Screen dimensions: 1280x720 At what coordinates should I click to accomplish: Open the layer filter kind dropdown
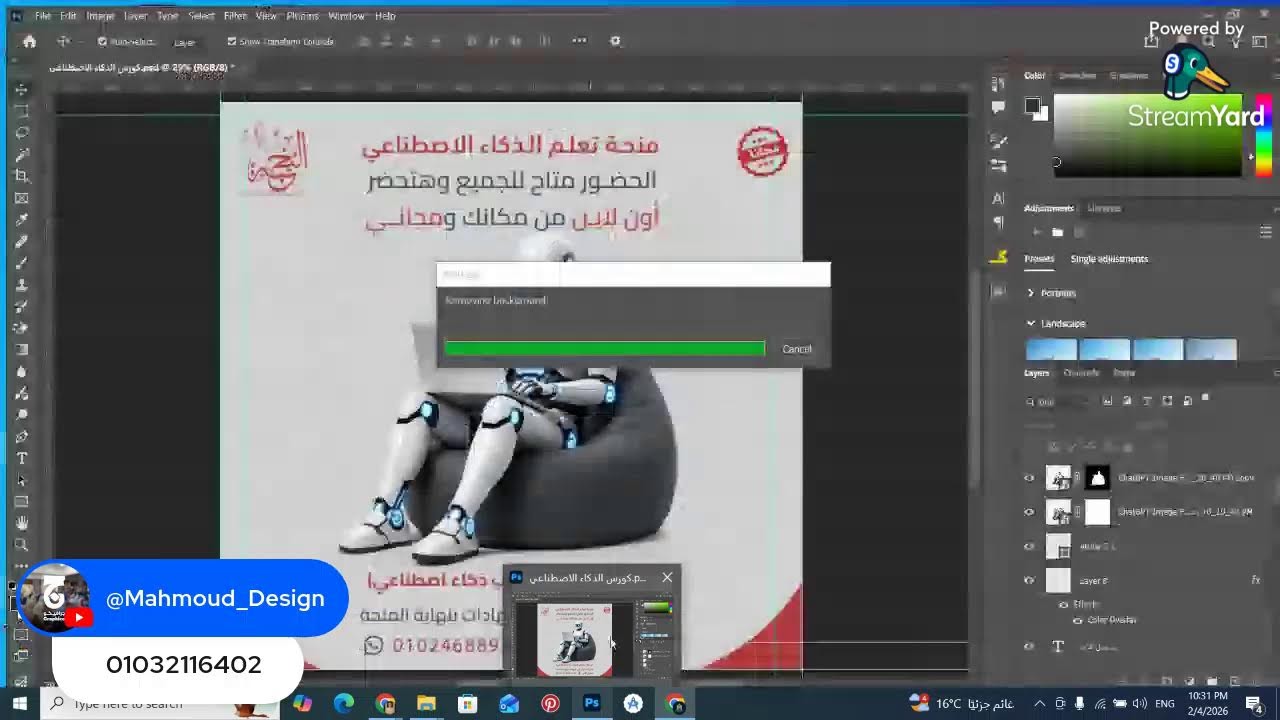(x=1060, y=401)
